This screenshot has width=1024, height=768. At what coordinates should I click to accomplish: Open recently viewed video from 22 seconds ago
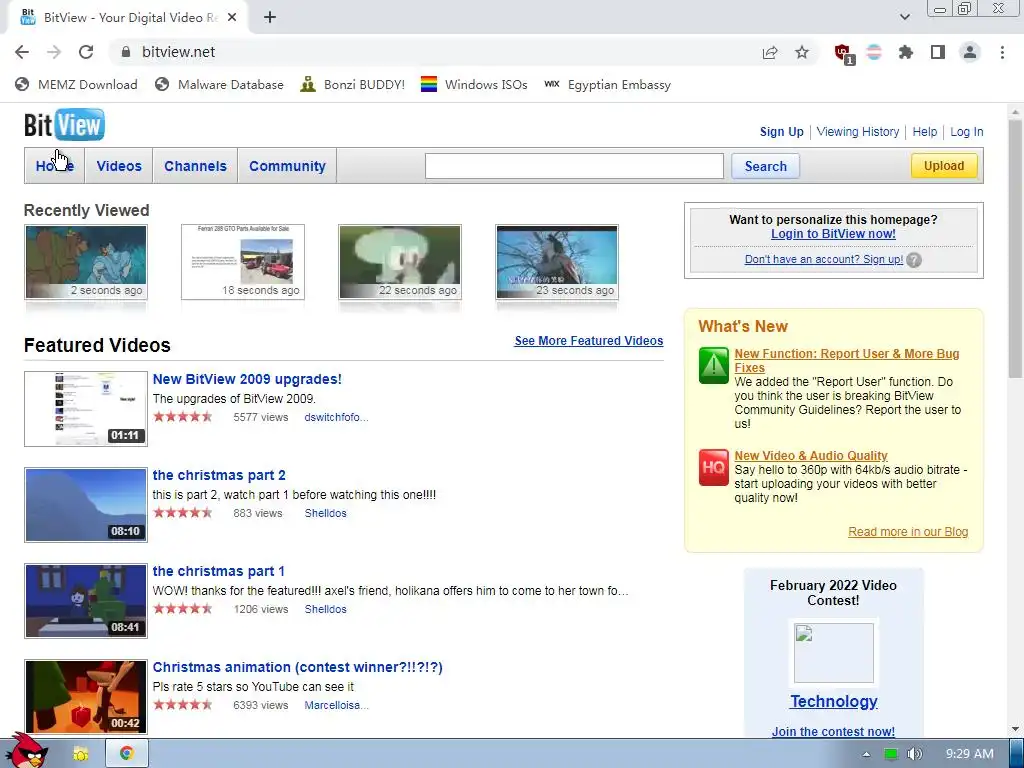point(400,262)
